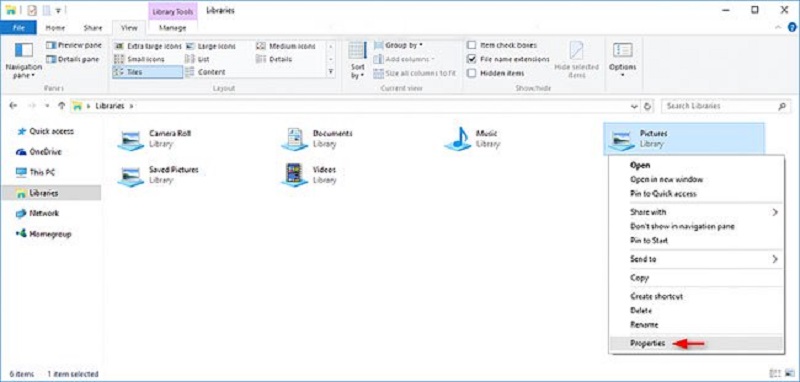Select the Pictures library tile
800x382 pixels.
(x=684, y=139)
